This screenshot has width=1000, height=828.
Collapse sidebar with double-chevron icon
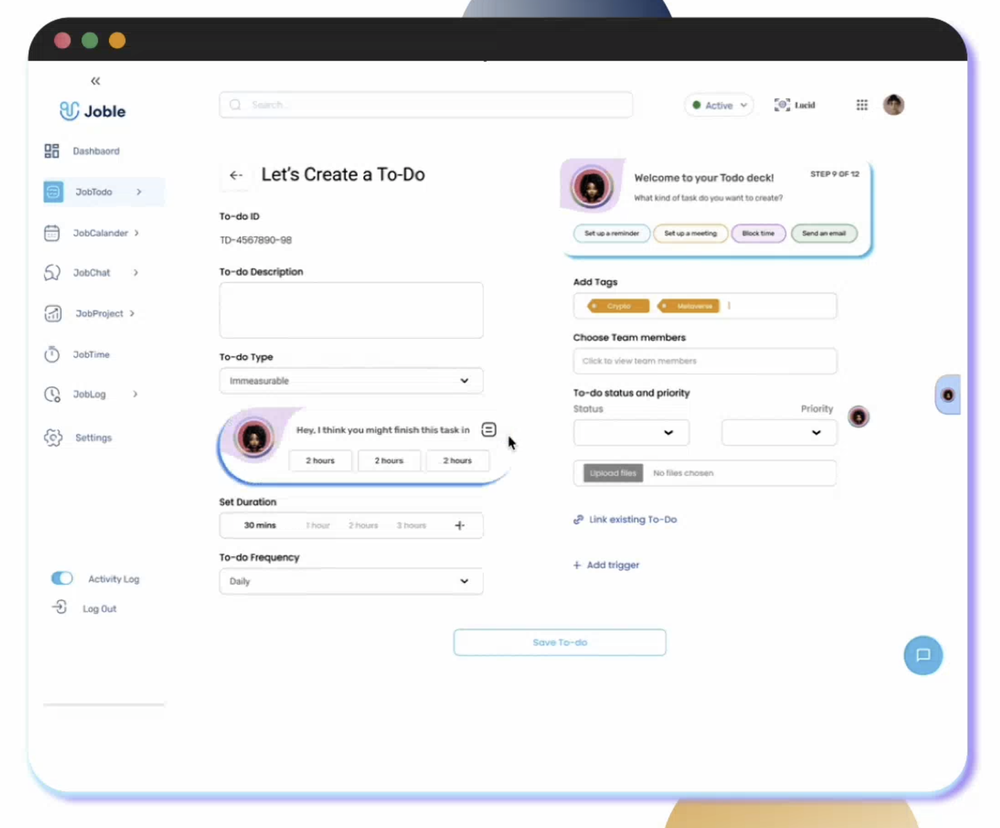(95, 81)
